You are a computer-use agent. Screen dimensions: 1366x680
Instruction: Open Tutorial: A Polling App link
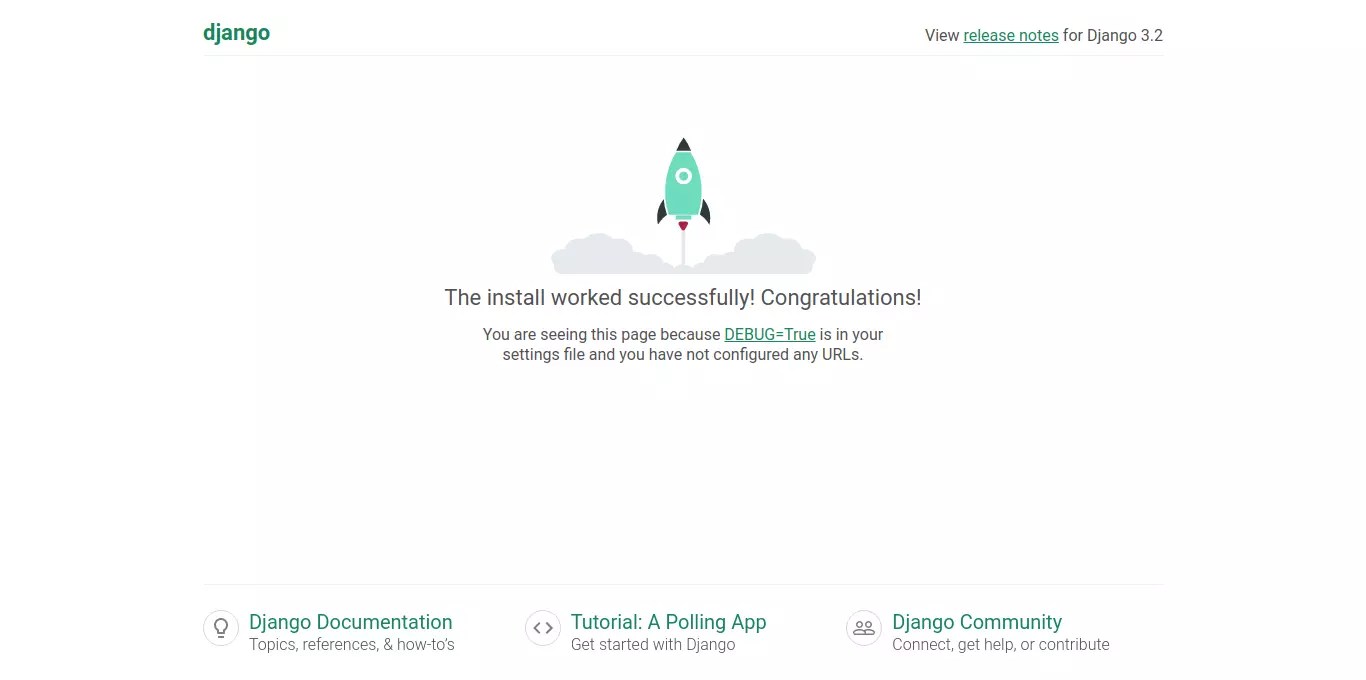point(669,622)
